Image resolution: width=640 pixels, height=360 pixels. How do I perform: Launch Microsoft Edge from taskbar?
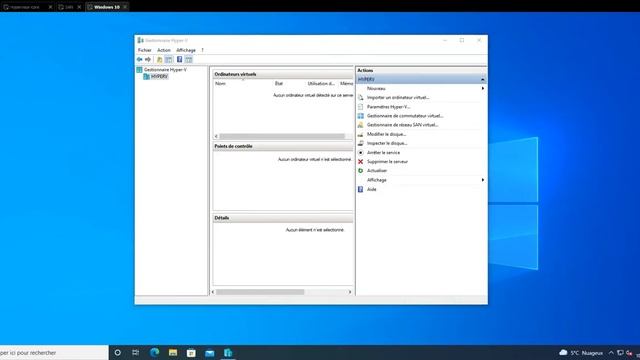[x=154, y=353]
